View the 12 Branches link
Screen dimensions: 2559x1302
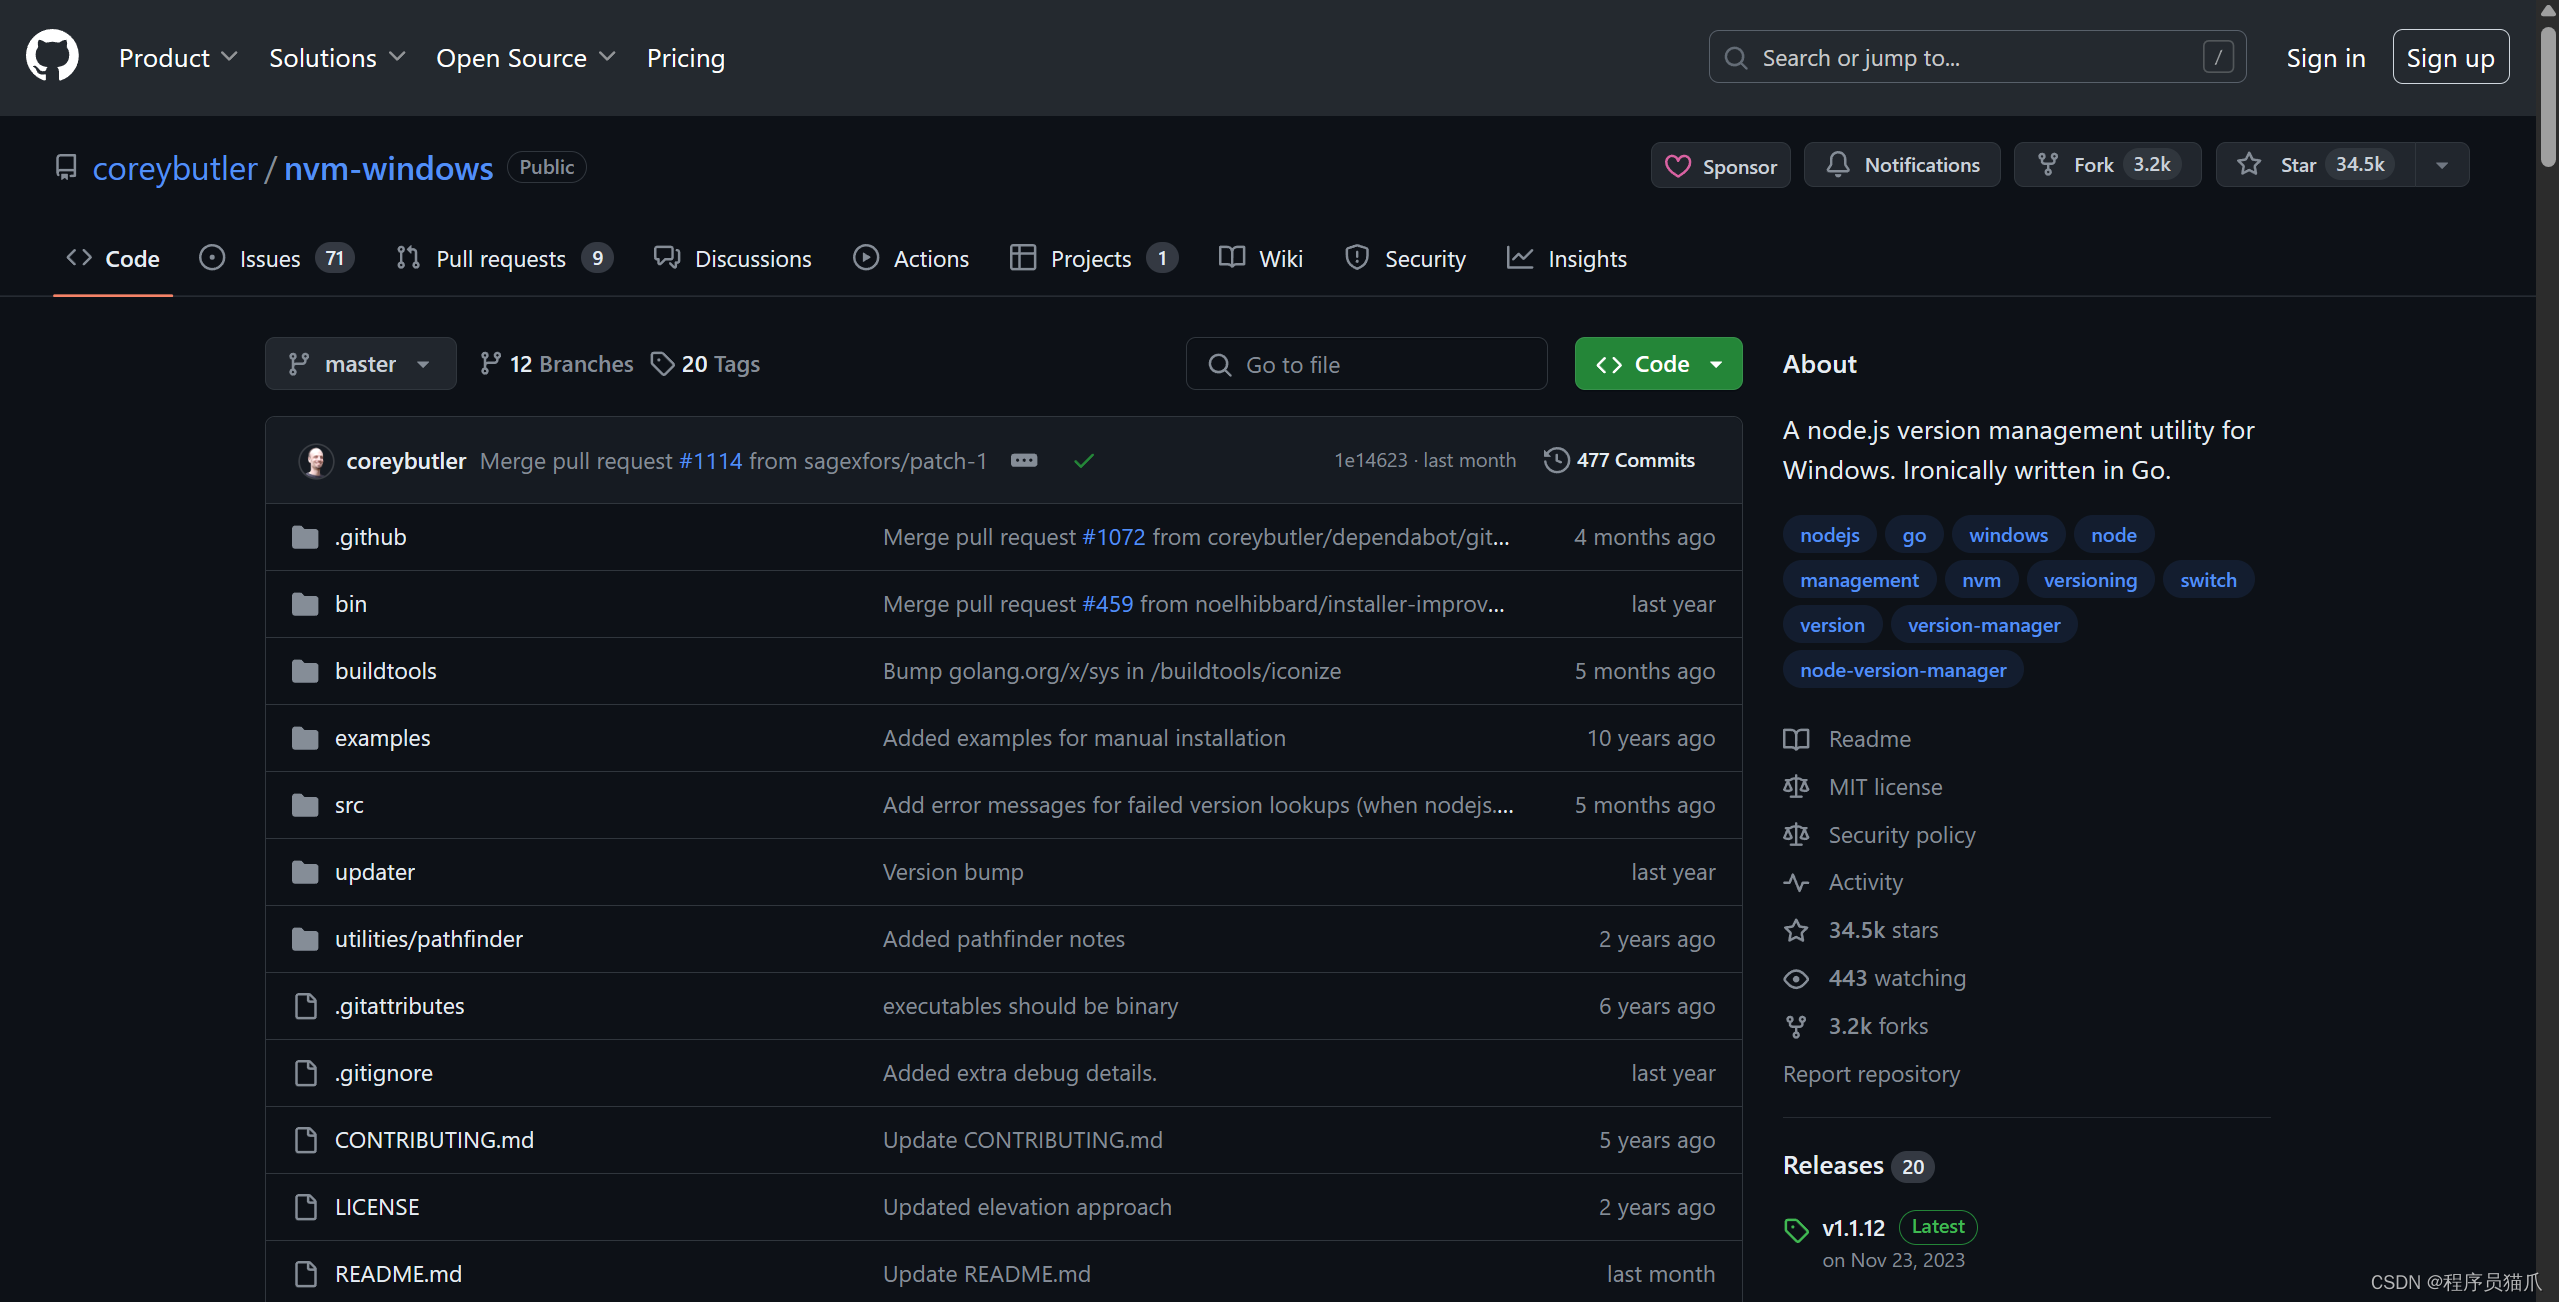pos(556,364)
